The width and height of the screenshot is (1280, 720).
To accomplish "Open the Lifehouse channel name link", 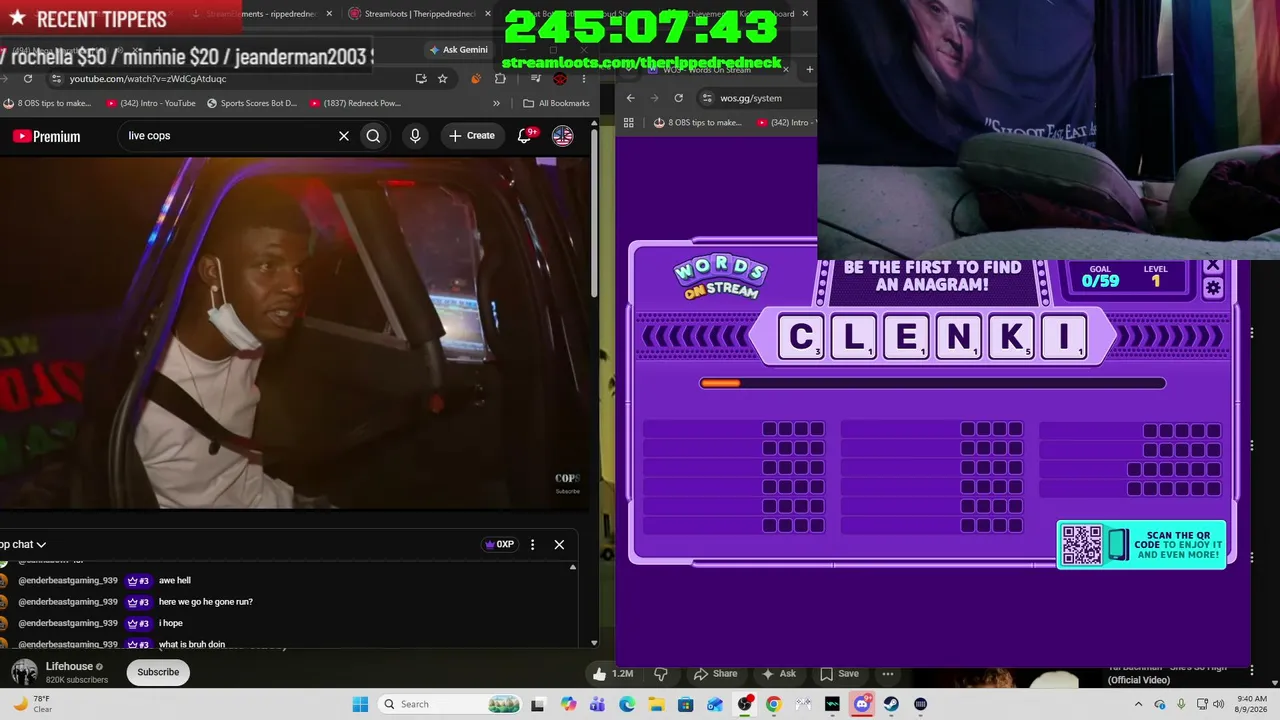I will point(69,667).
